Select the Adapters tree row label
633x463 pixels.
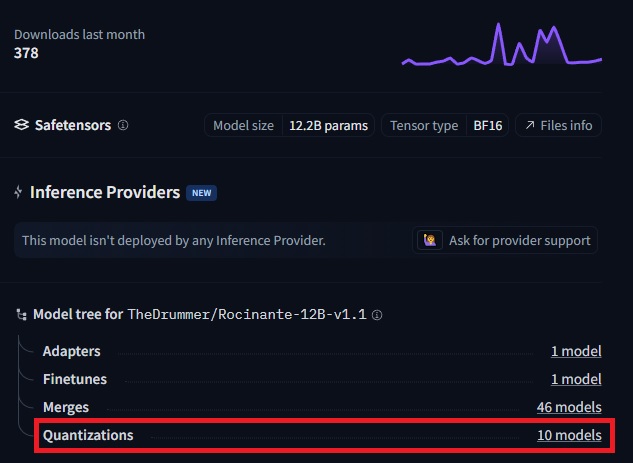(x=71, y=351)
